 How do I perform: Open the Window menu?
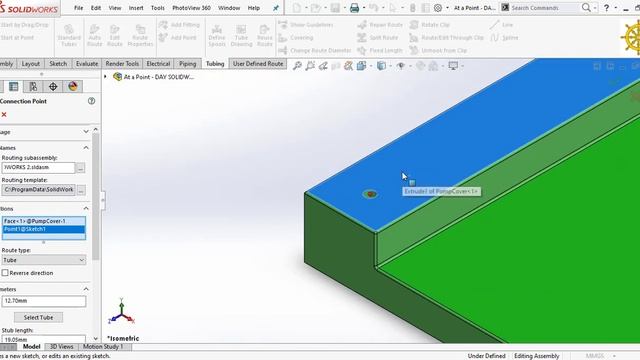(x=229, y=8)
